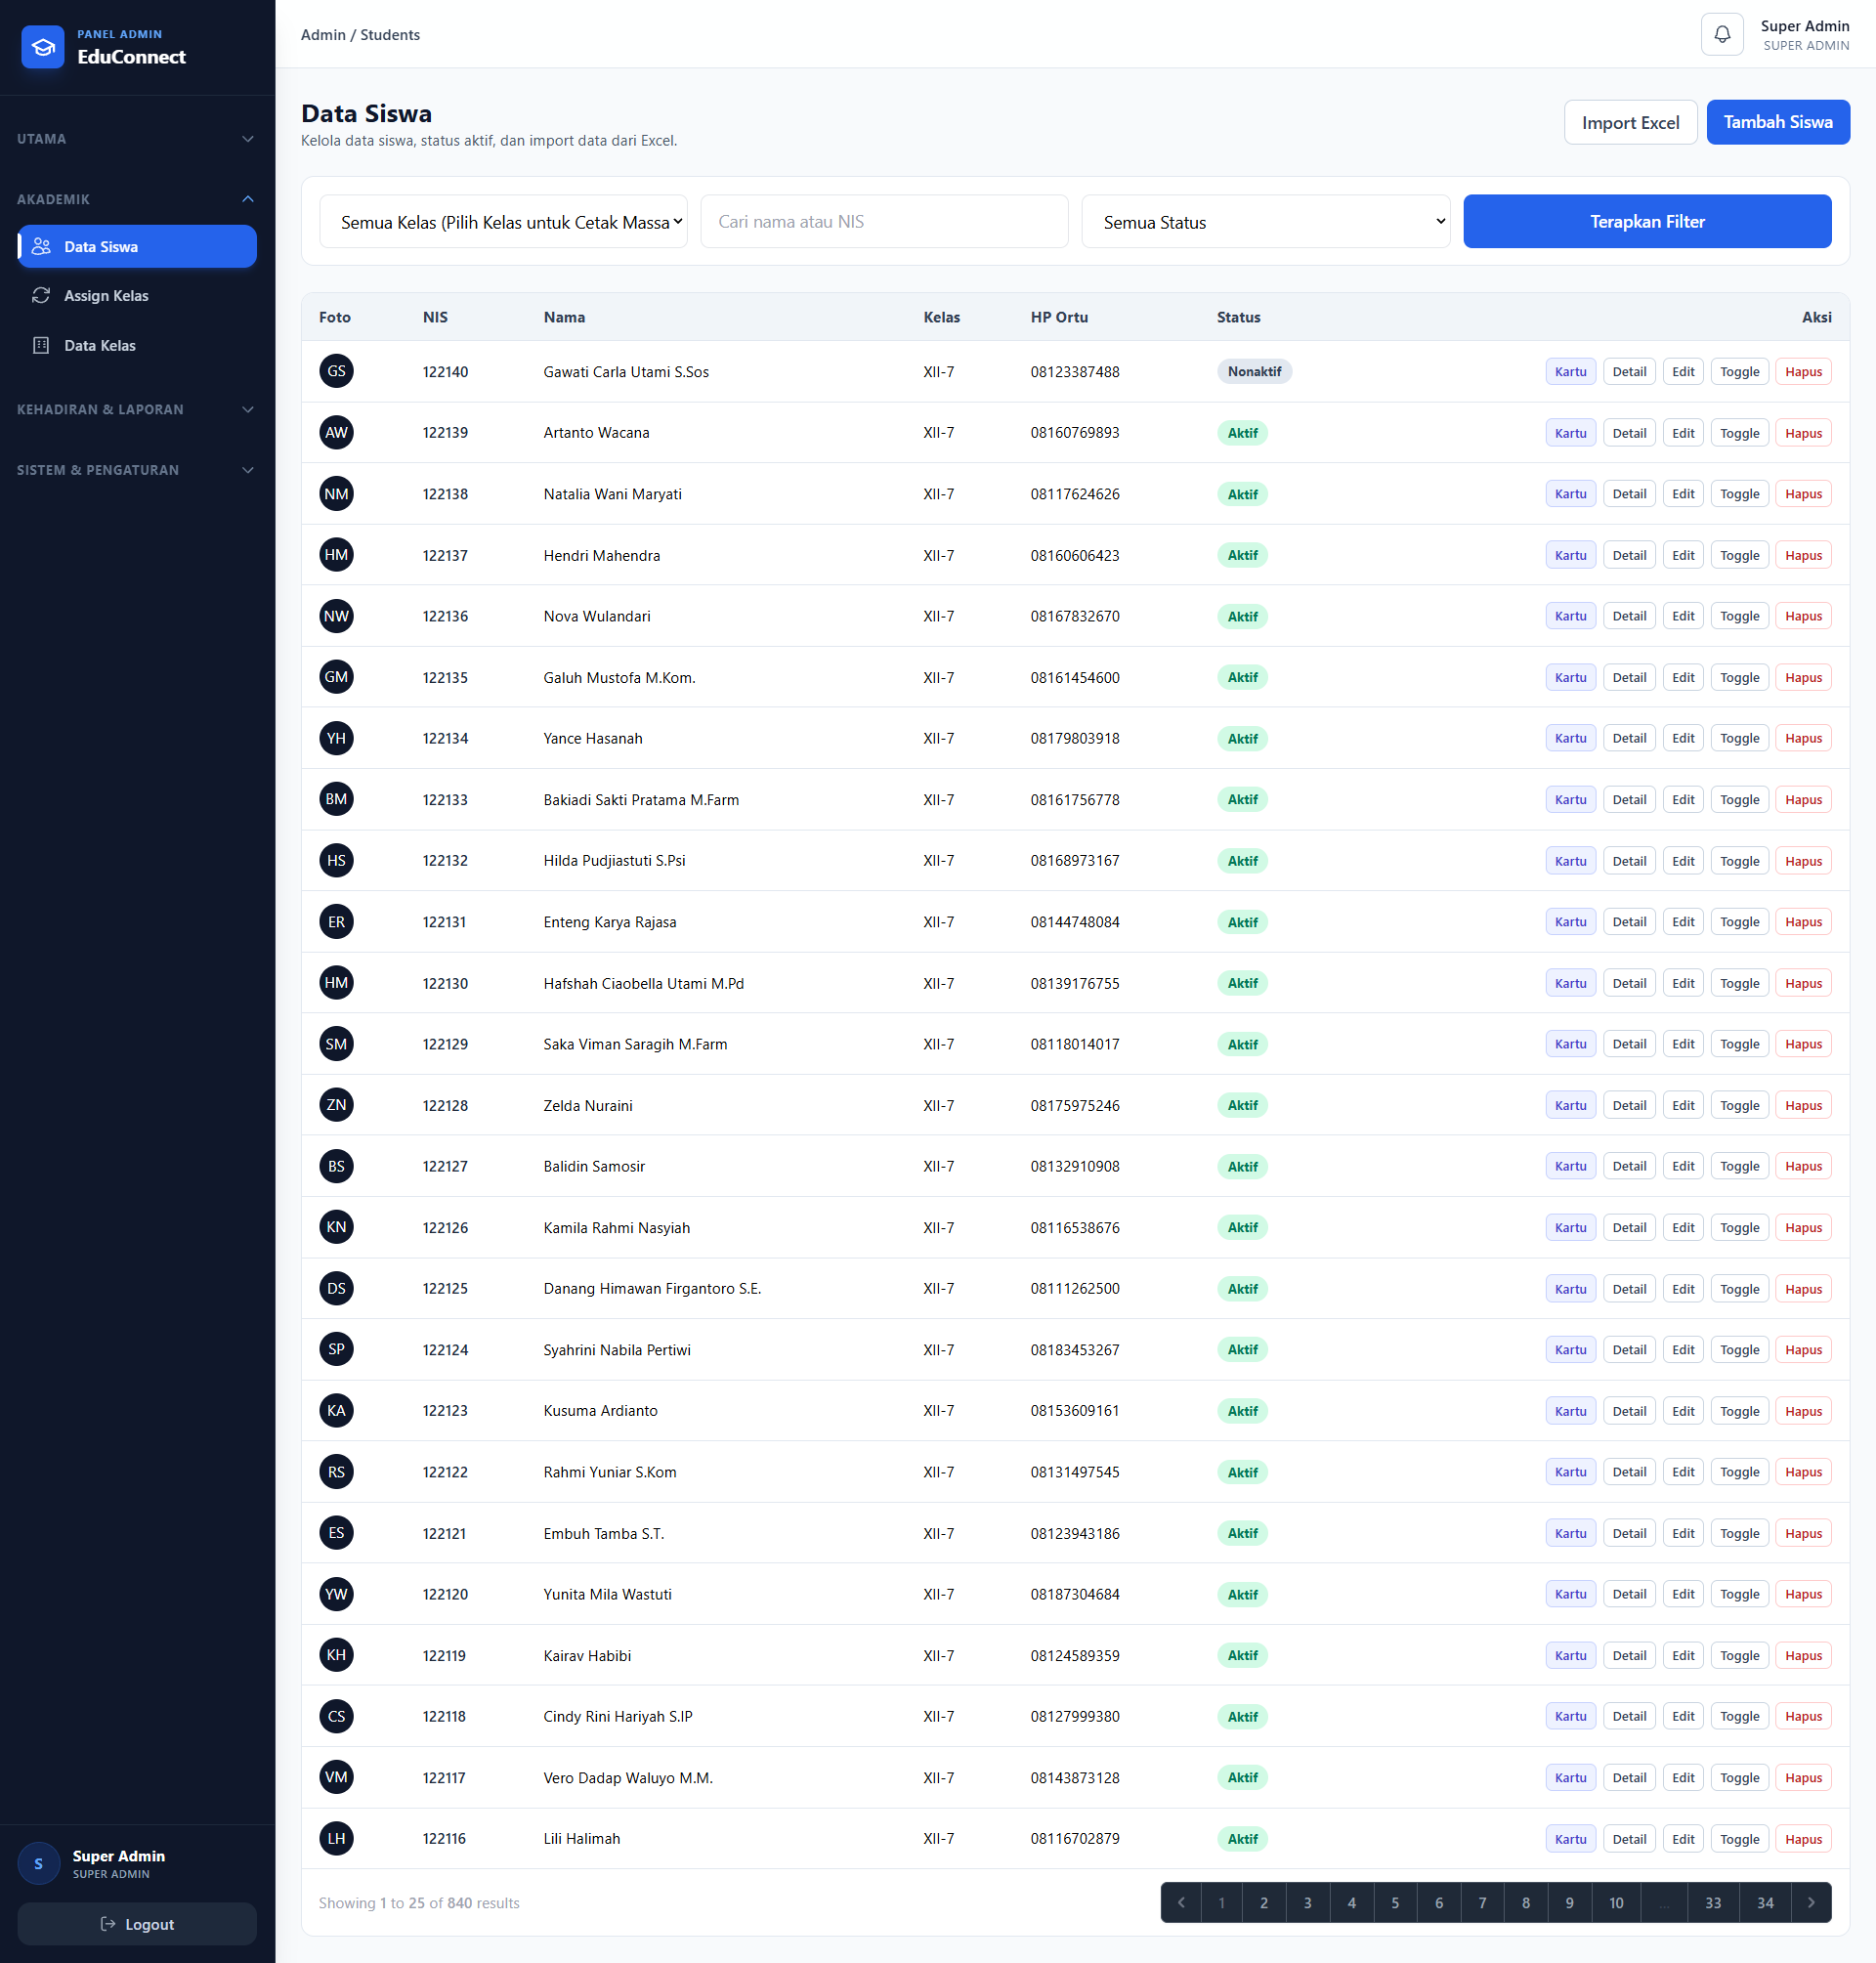The width and height of the screenshot is (1876, 1963).
Task: Expand the UTAMA sidebar section
Action: (x=137, y=139)
